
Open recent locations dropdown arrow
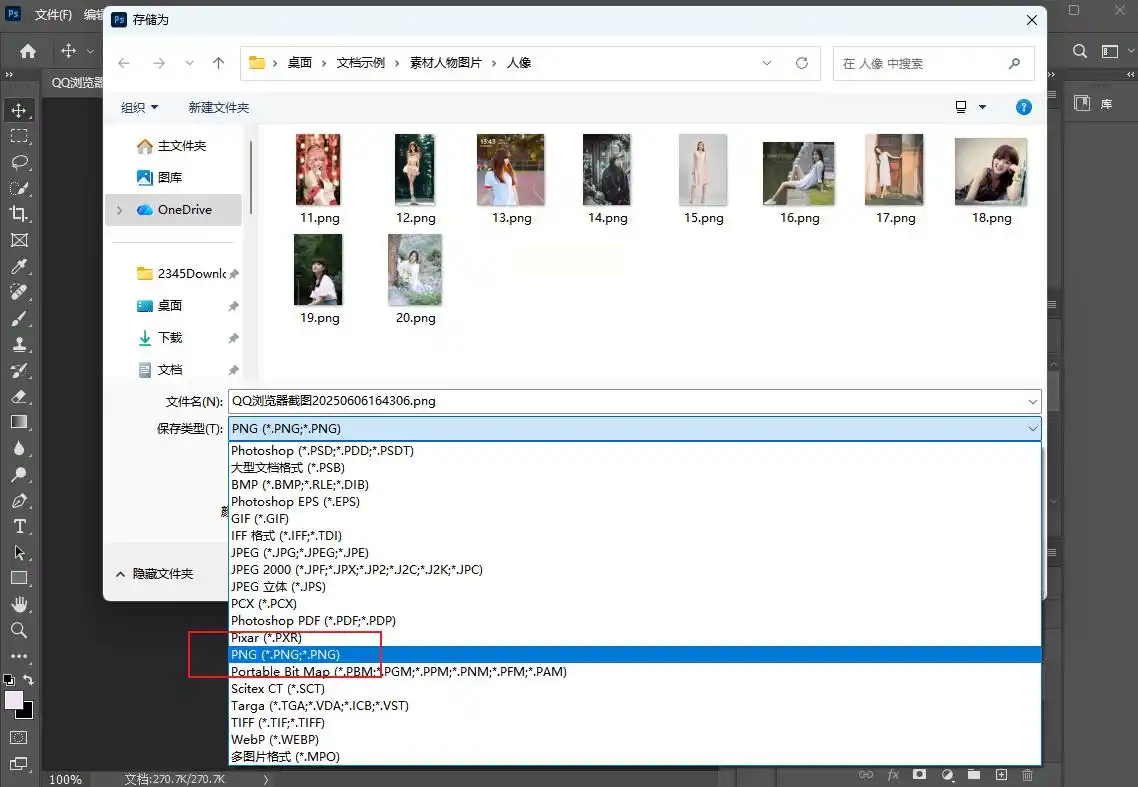pos(189,63)
